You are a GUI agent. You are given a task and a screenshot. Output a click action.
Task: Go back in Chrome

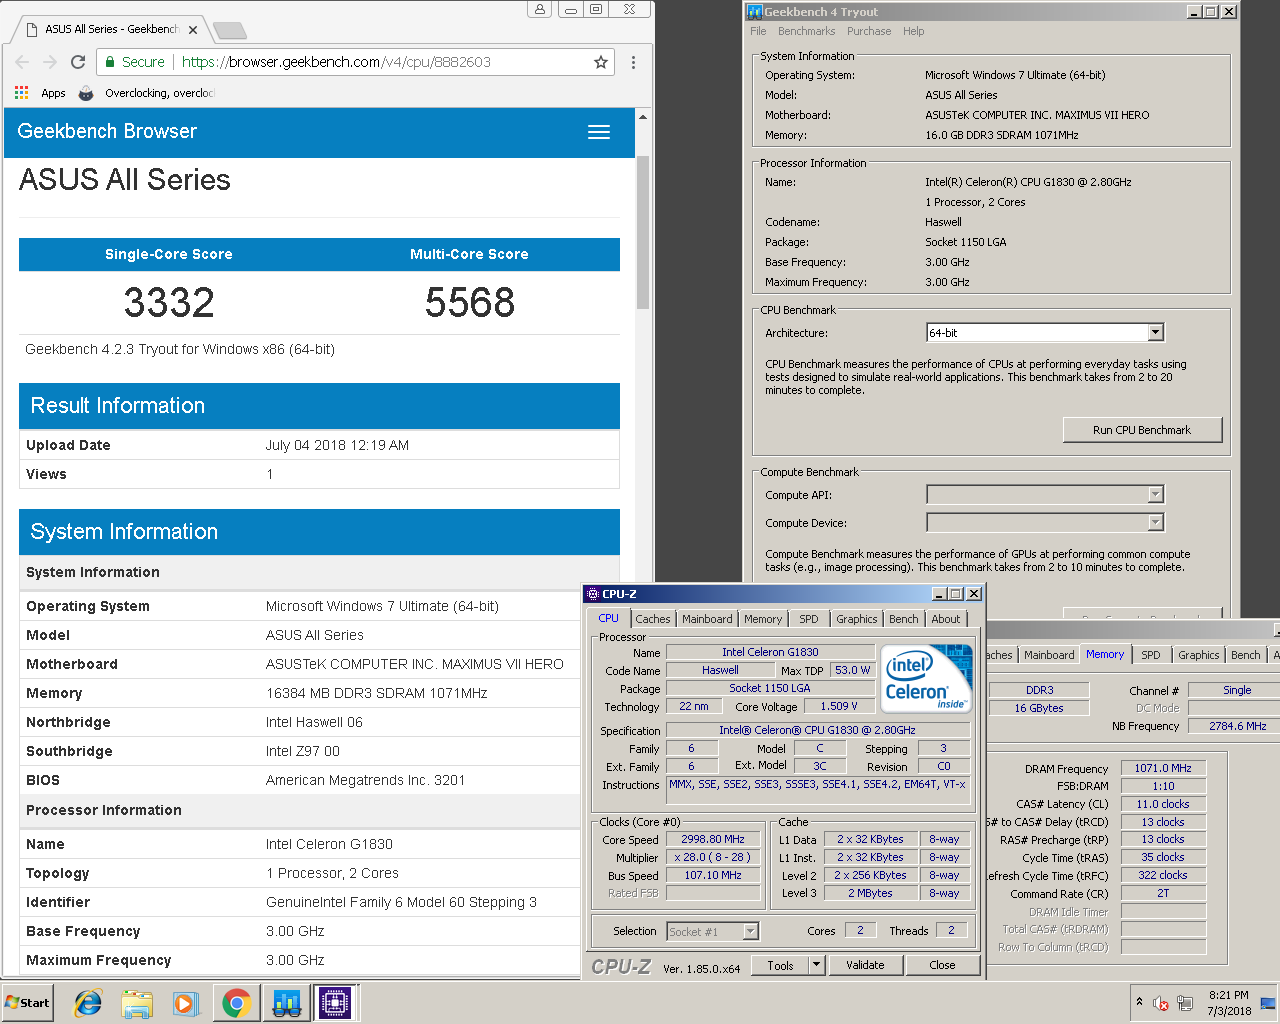[x=22, y=62]
